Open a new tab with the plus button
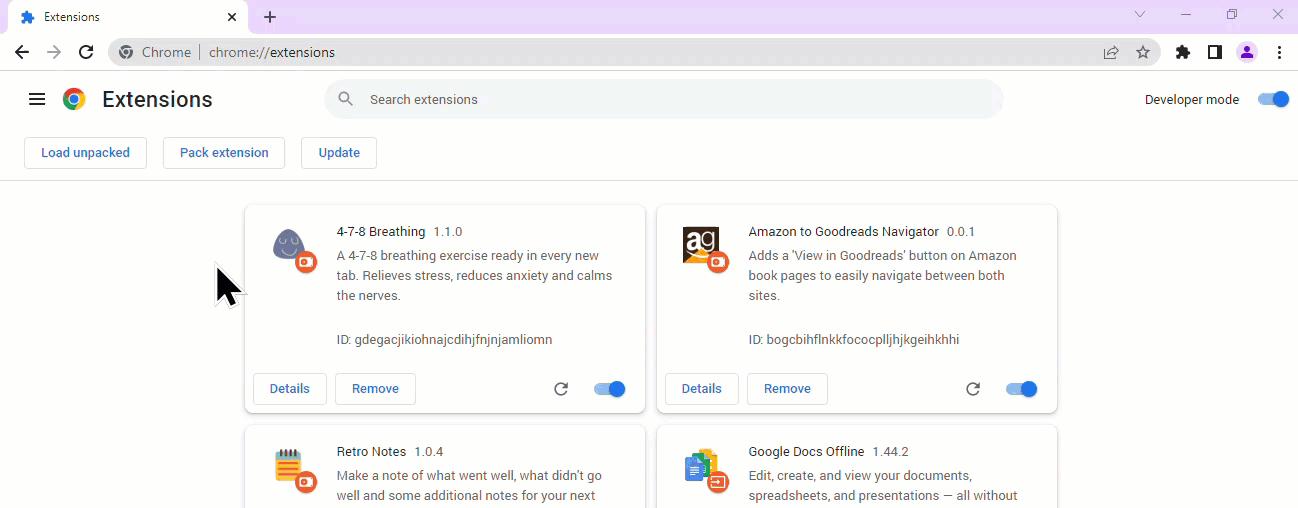Screen dimensions: 1298x508 270,17
